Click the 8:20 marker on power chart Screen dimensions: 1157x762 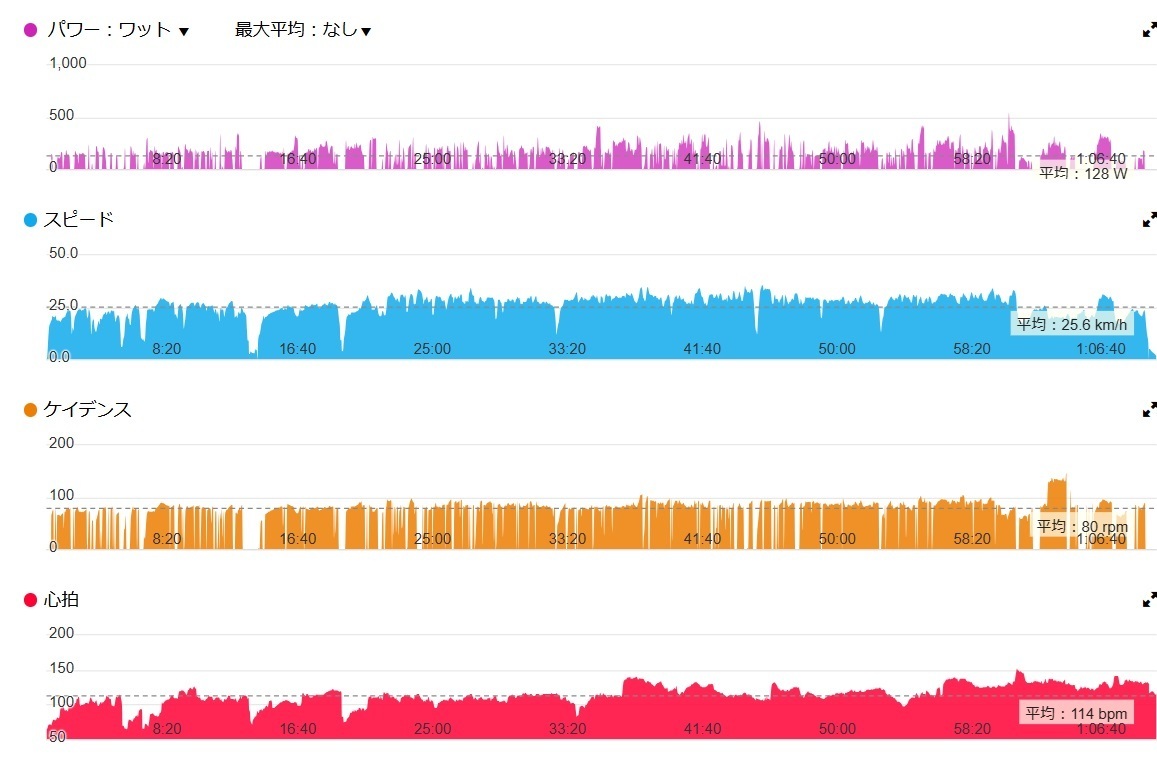167,159
